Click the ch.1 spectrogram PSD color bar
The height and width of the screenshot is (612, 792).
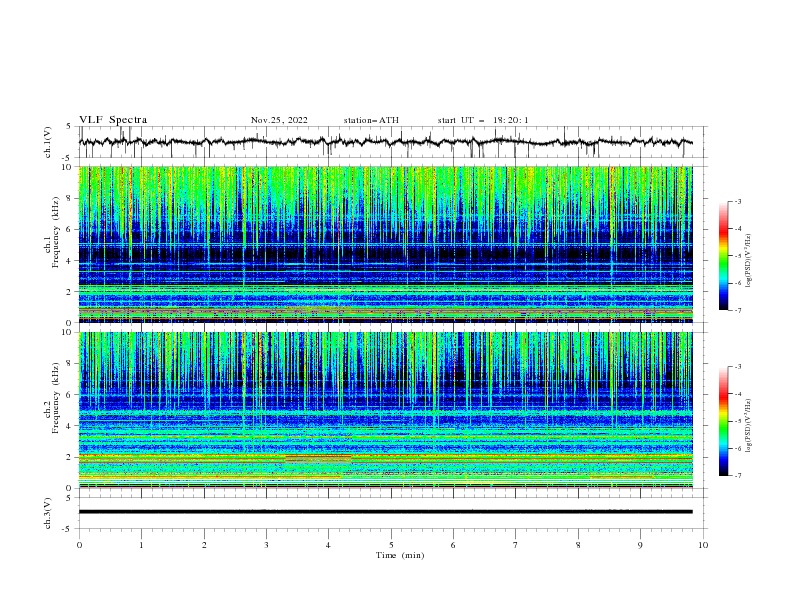724,256
